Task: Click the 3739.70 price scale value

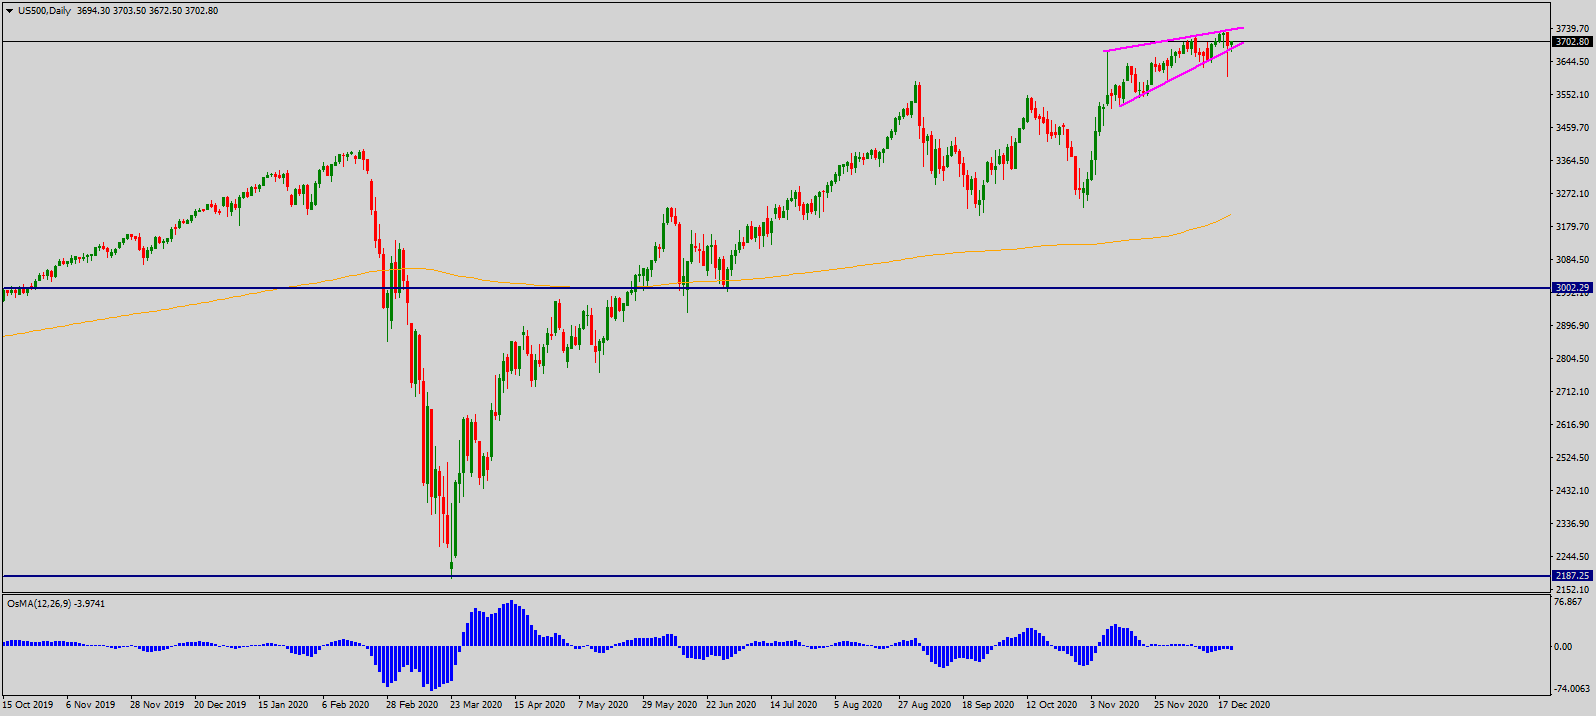Action: click(1572, 29)
